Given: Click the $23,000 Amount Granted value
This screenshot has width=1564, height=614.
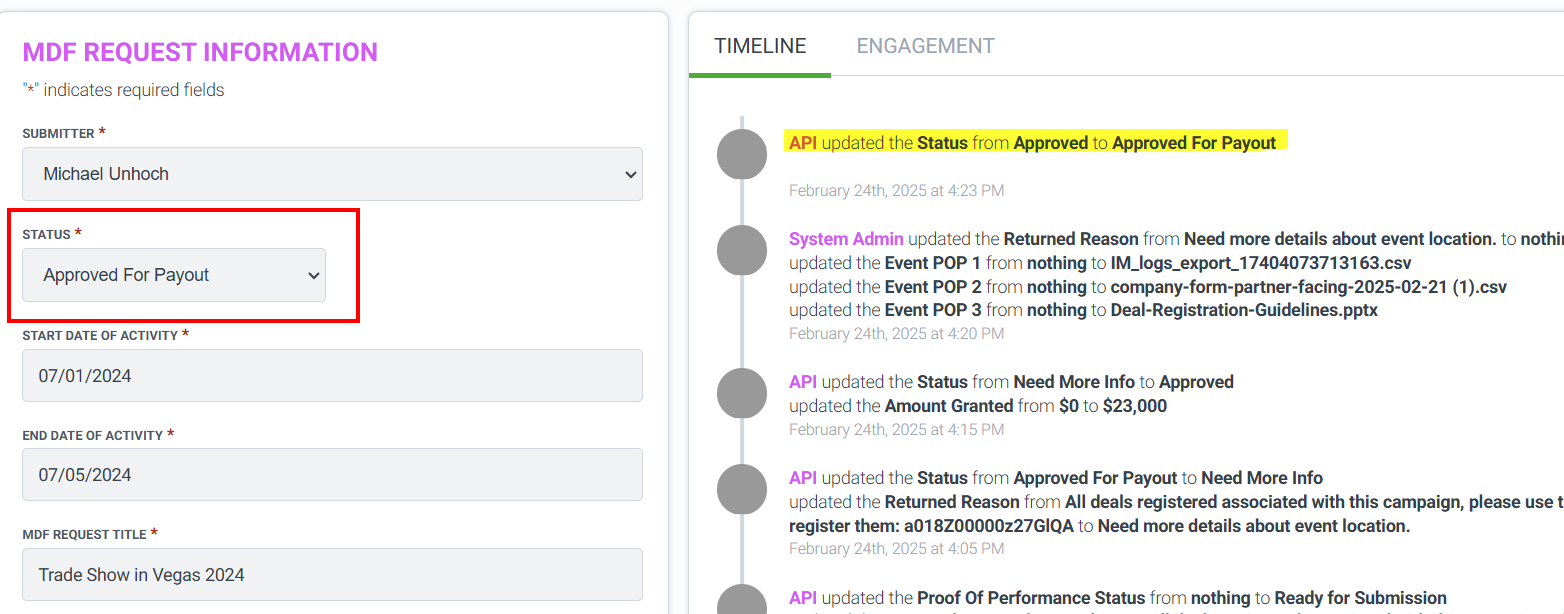Looking at the screenshot, I should pyautogui.click(x=1134, y=406).
